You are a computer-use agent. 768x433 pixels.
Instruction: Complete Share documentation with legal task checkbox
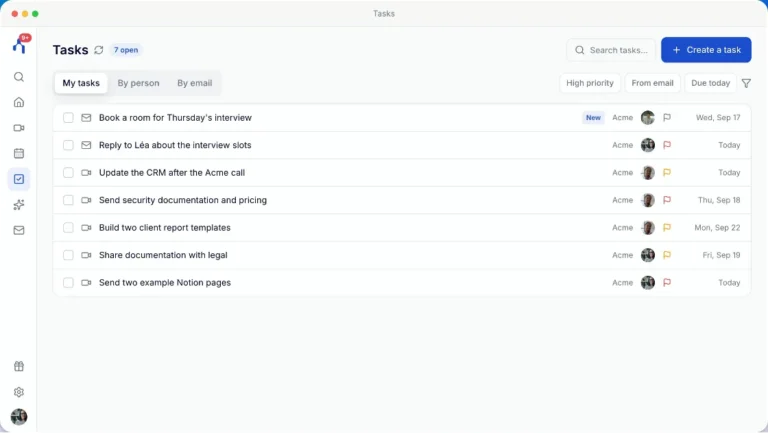[x=68, y=255]
